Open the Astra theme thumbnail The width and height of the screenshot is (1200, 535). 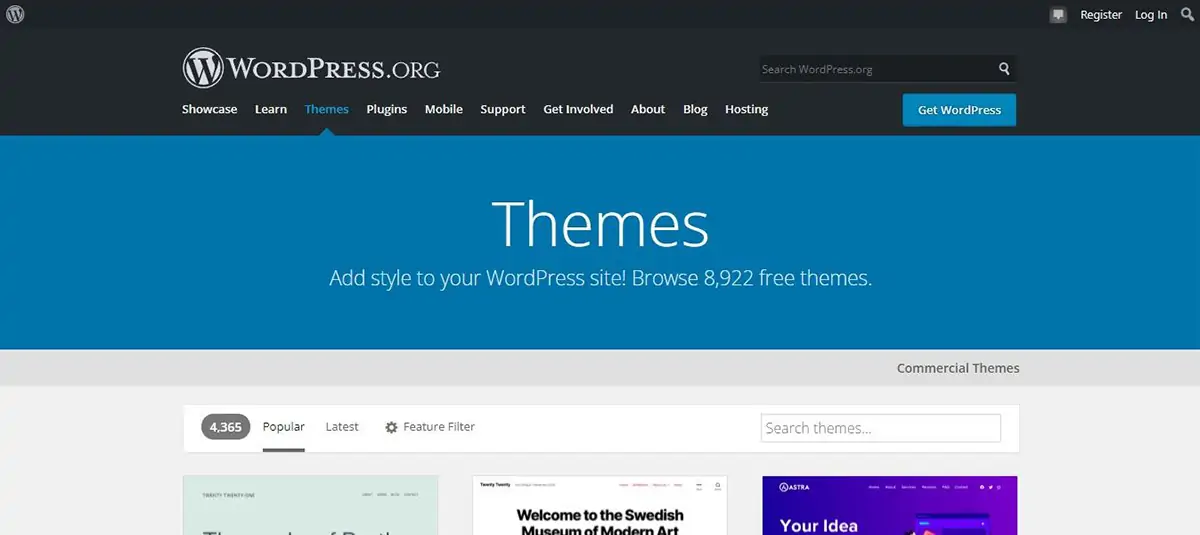pyautogui.click(x=889, y=505)
